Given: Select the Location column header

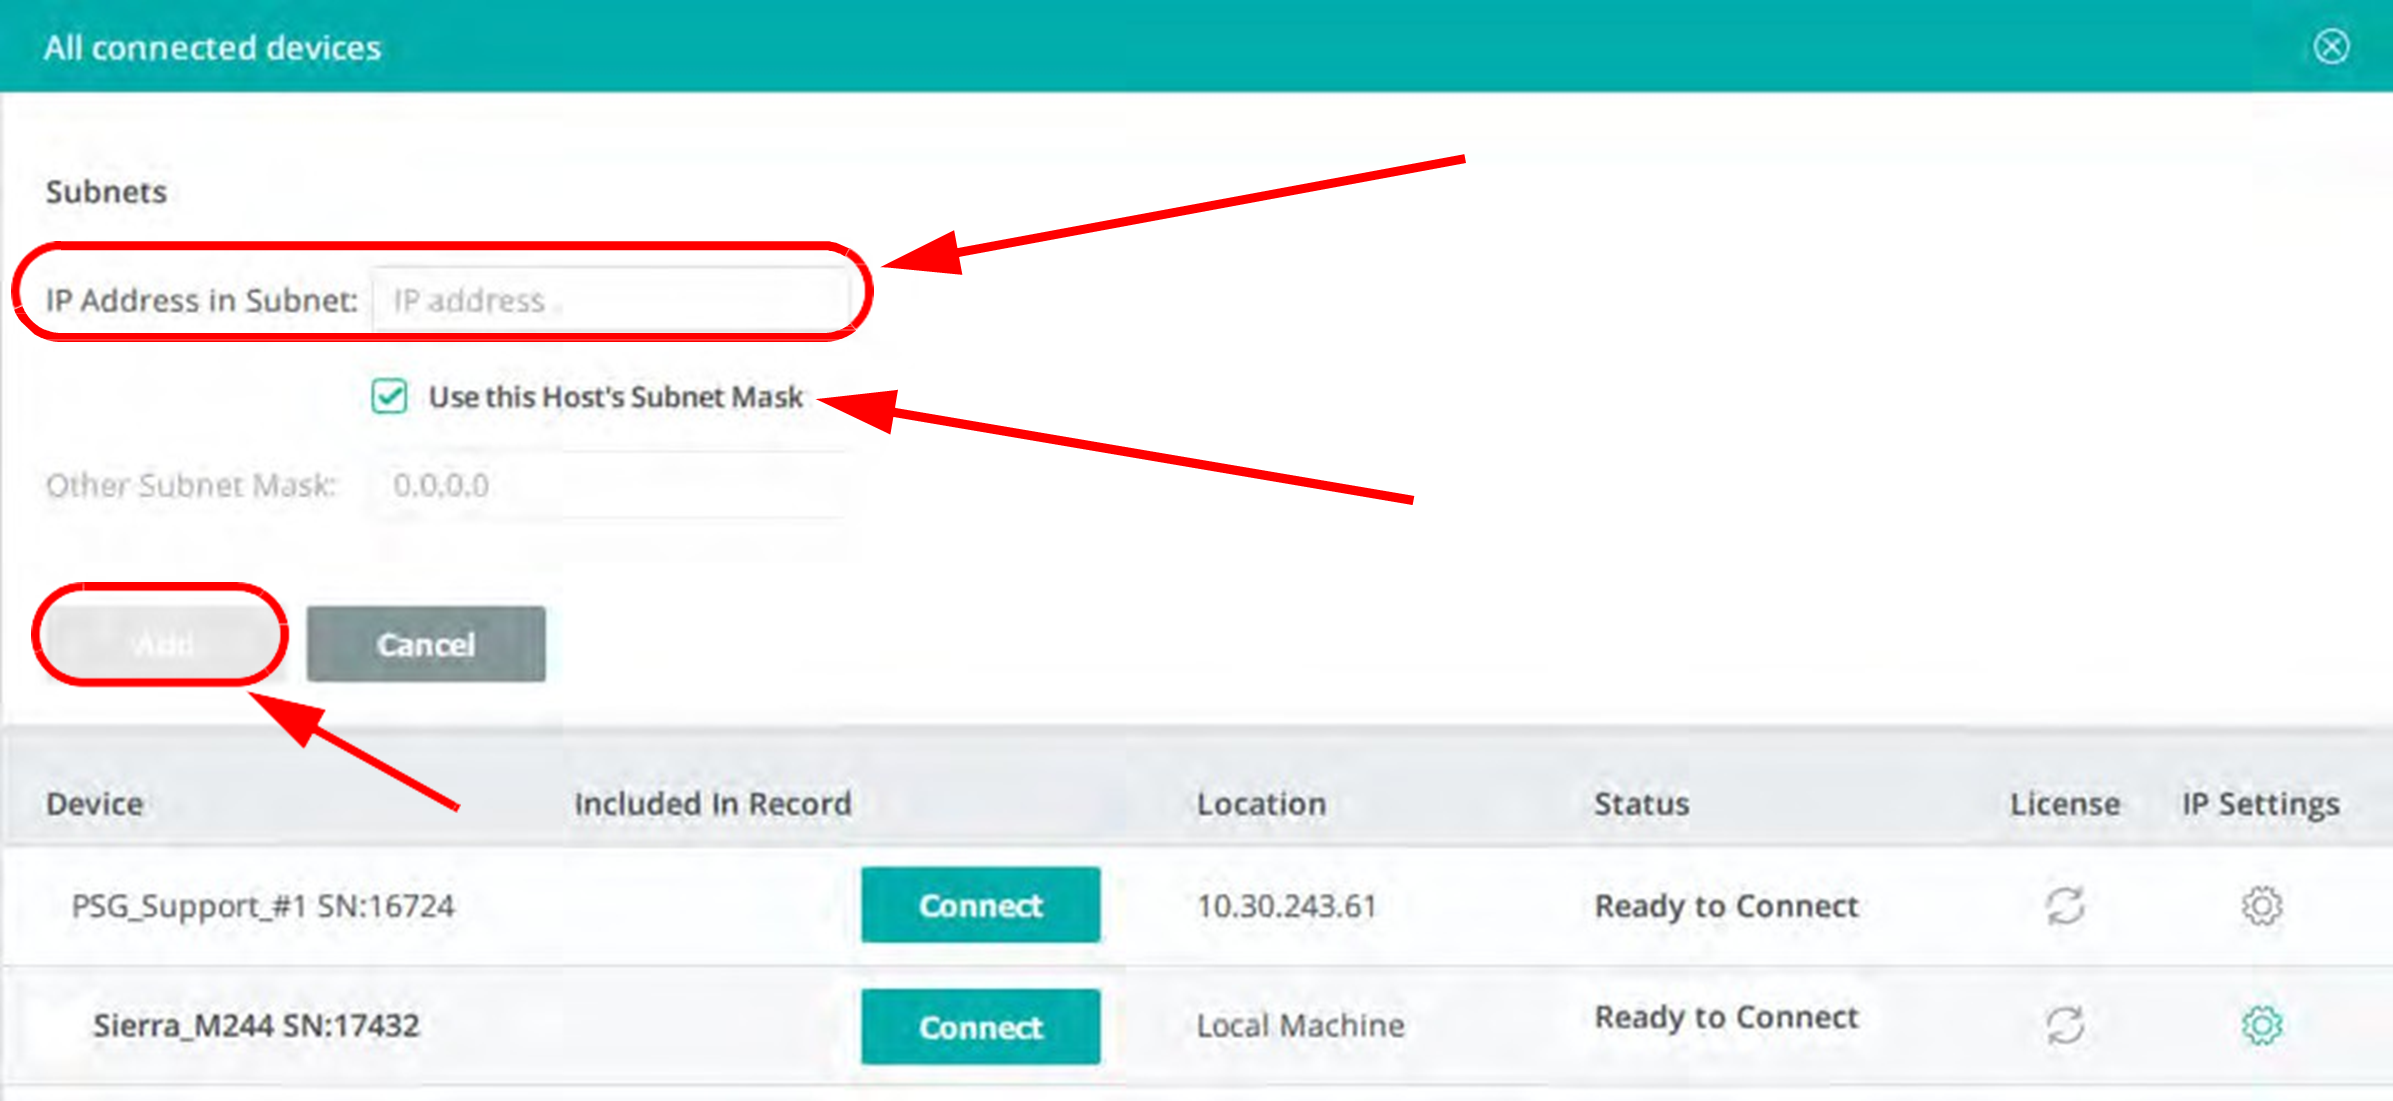Looking at the screenshot, I should coord(1261,804).
